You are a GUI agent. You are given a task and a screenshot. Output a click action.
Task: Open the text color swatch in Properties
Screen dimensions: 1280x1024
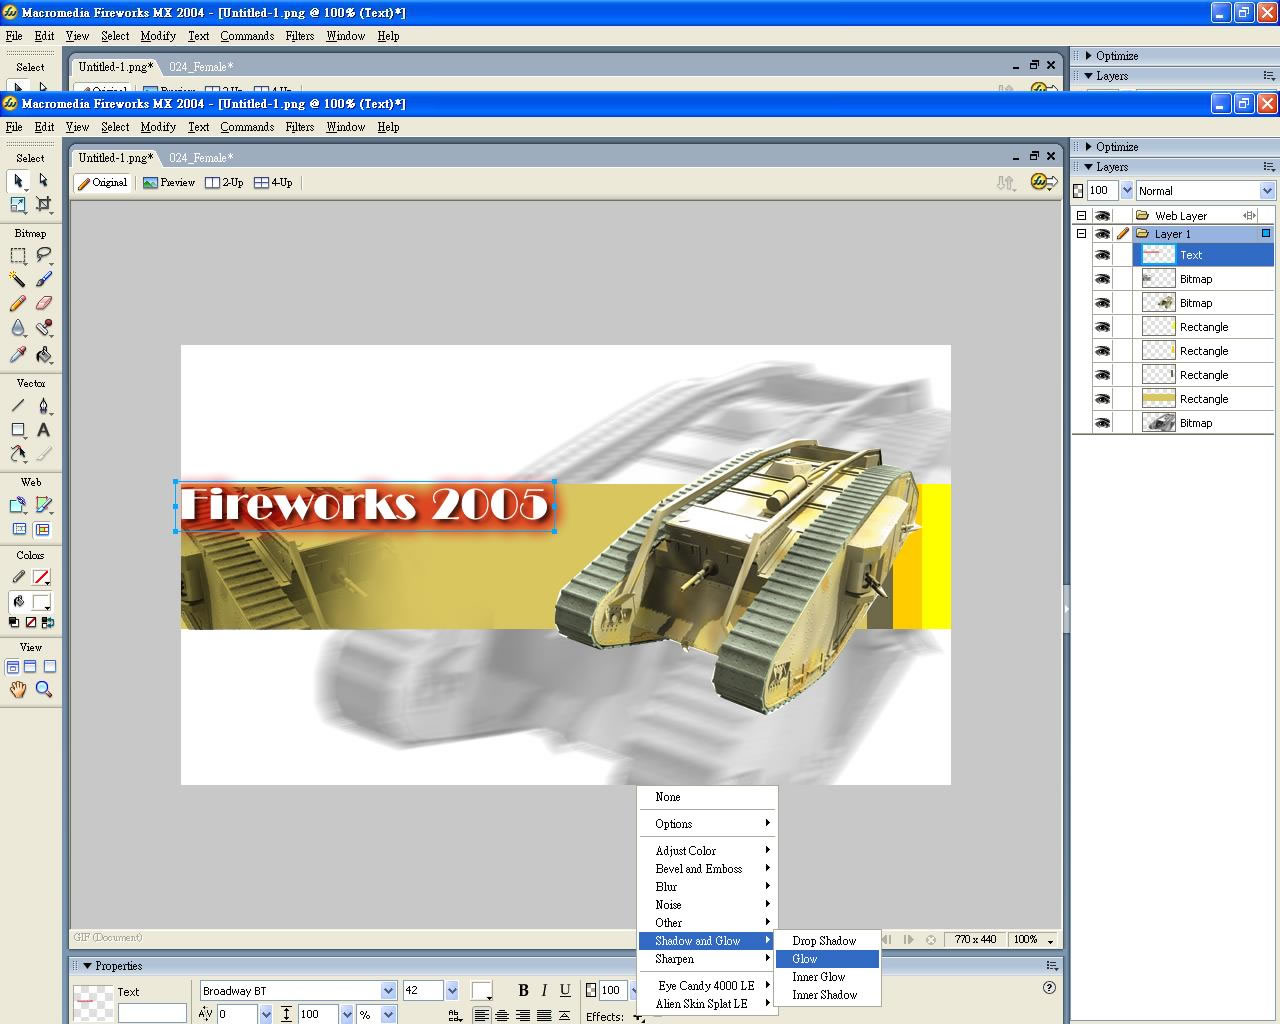(482, 991)
